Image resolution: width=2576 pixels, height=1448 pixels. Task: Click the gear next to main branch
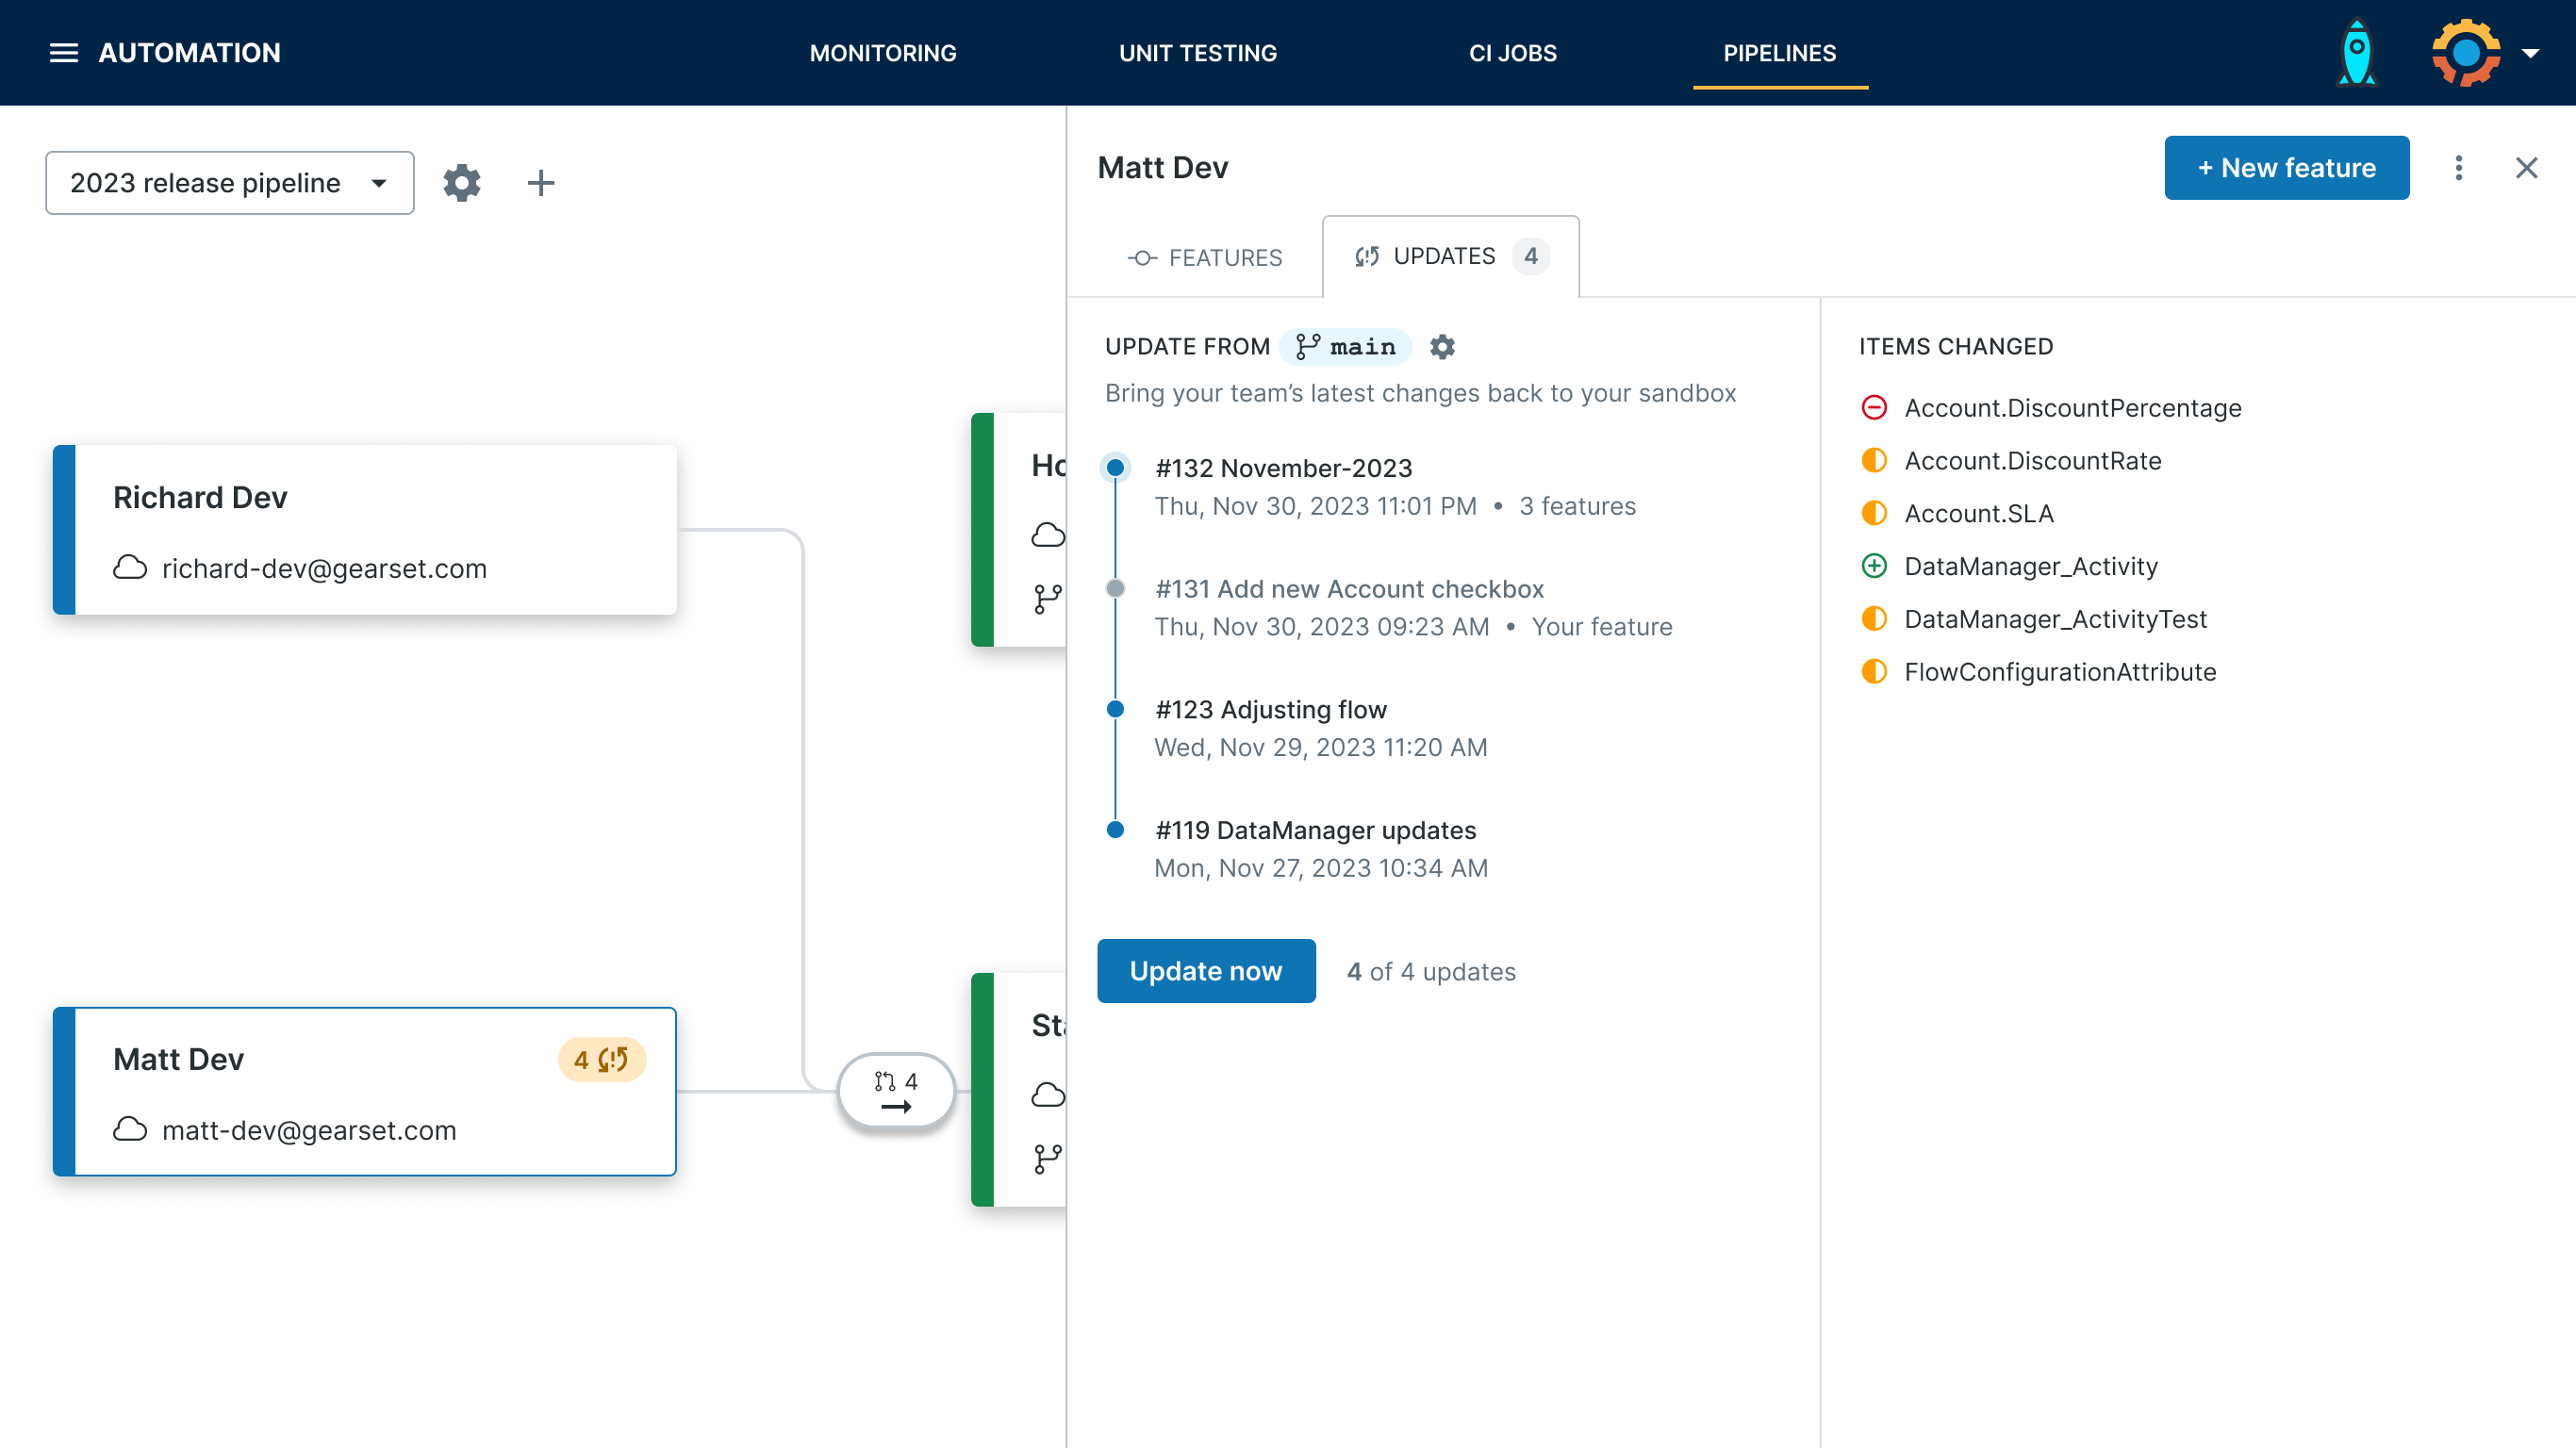pyautogui.click(x=1442, y=347)
